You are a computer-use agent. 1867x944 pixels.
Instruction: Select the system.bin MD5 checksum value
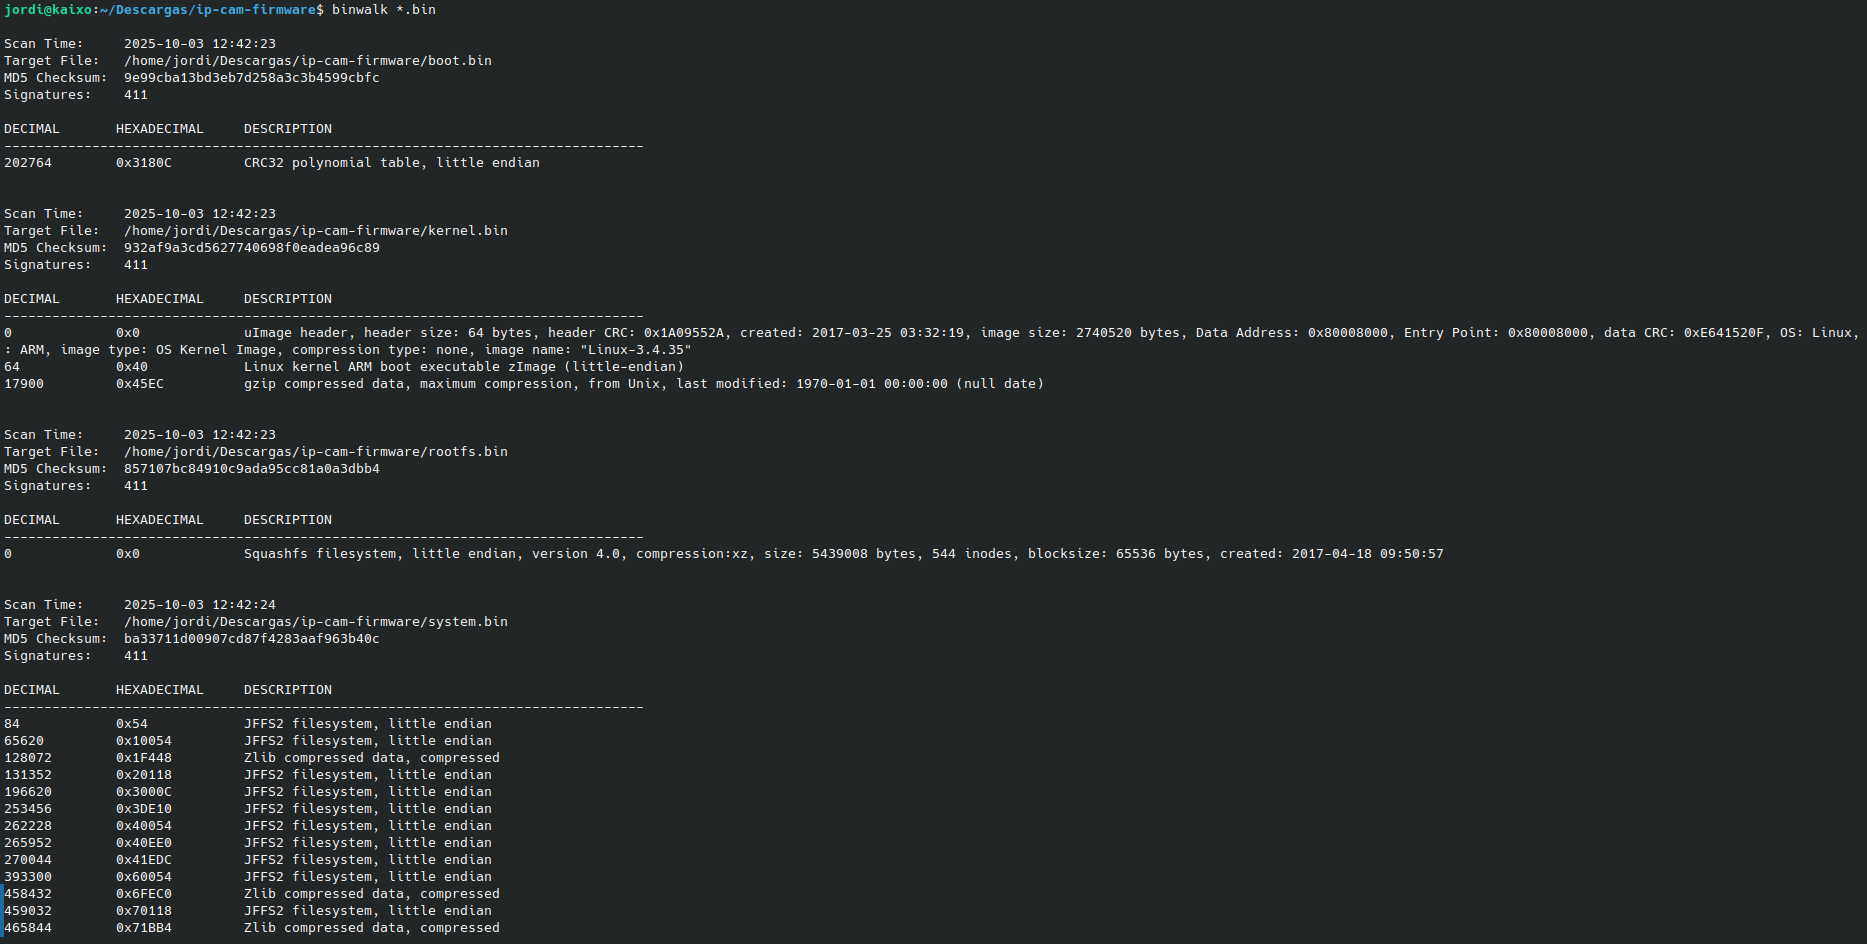pyautogui.click(x=251, y=639)
